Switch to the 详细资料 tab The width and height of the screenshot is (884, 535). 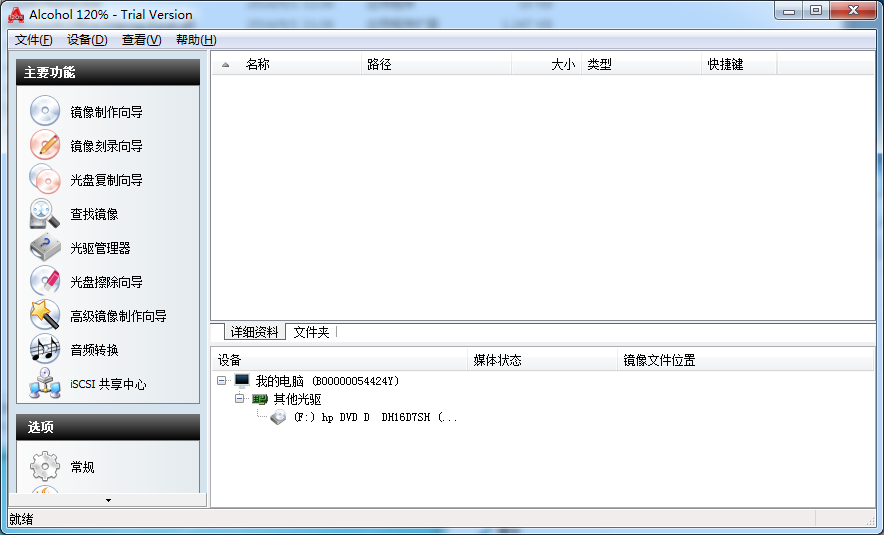tap(254, 332)
